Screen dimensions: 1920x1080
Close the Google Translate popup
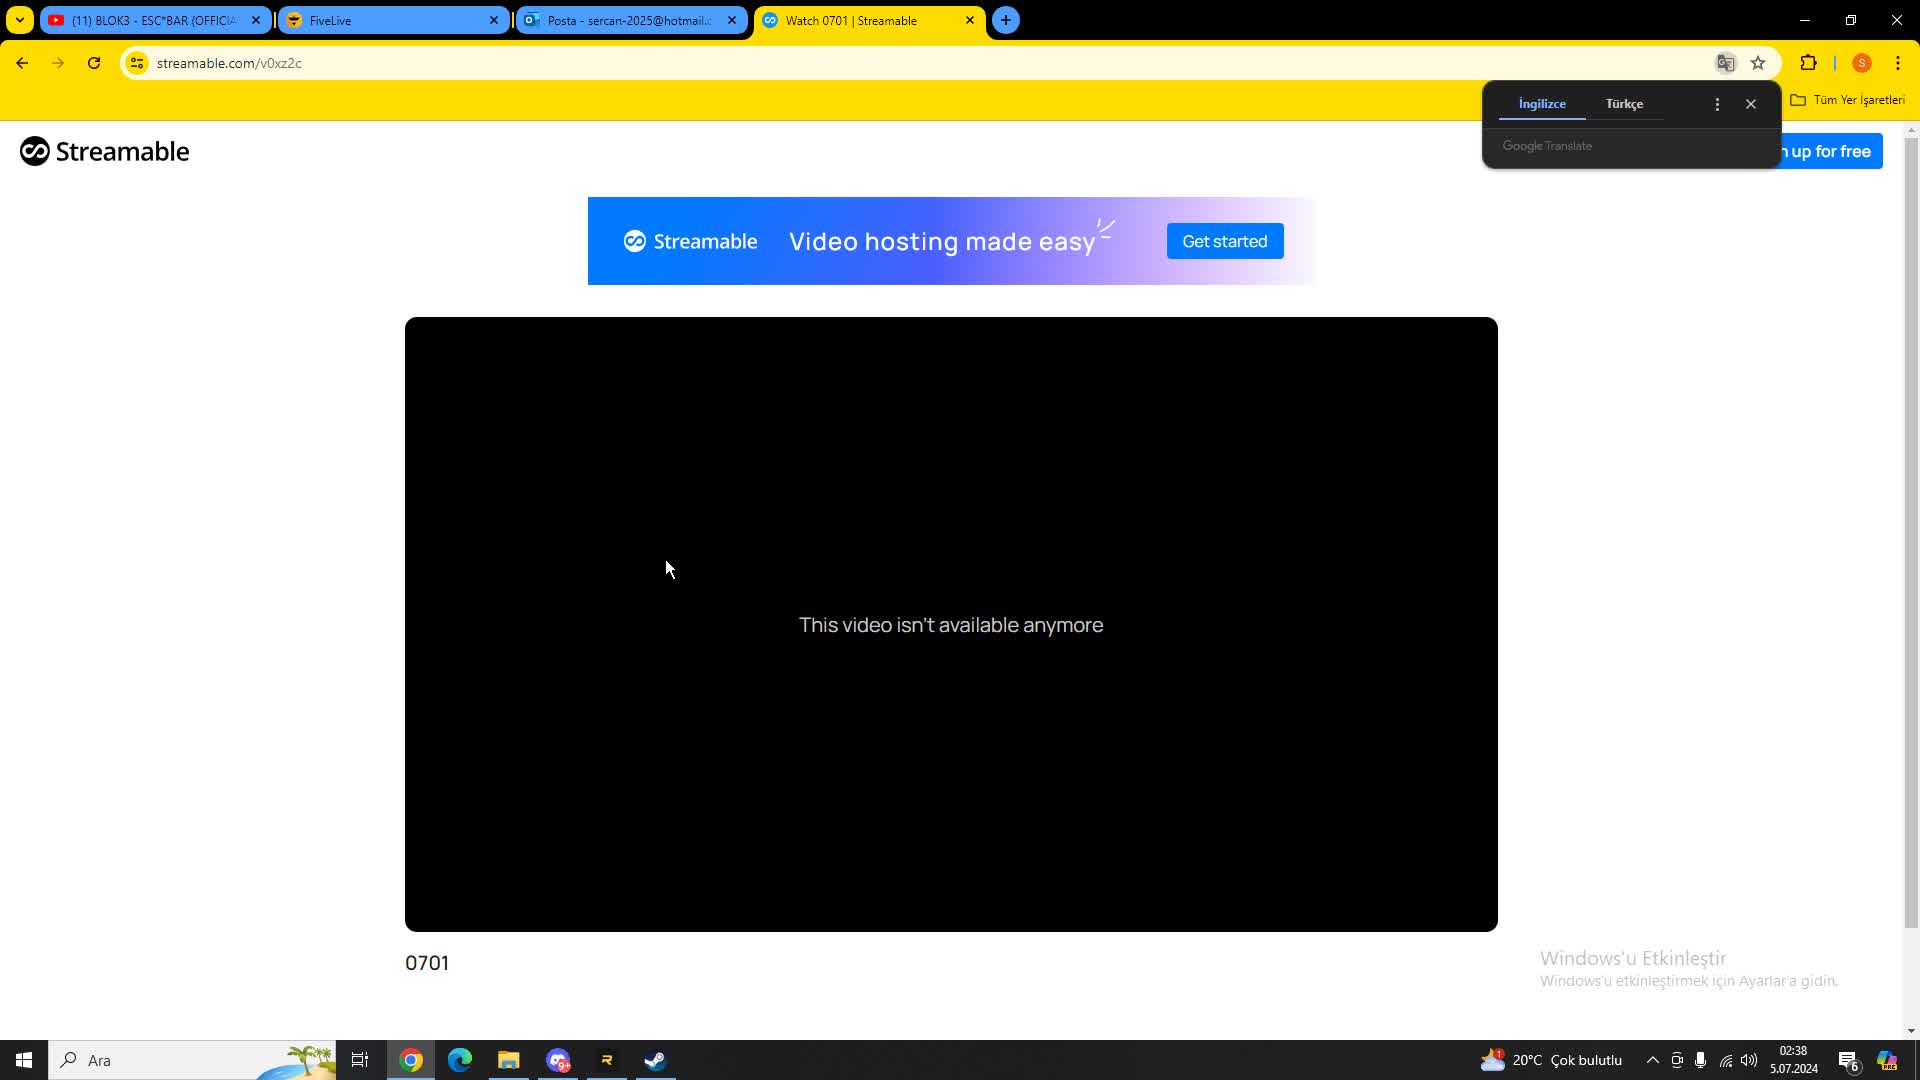(1750, 104)
